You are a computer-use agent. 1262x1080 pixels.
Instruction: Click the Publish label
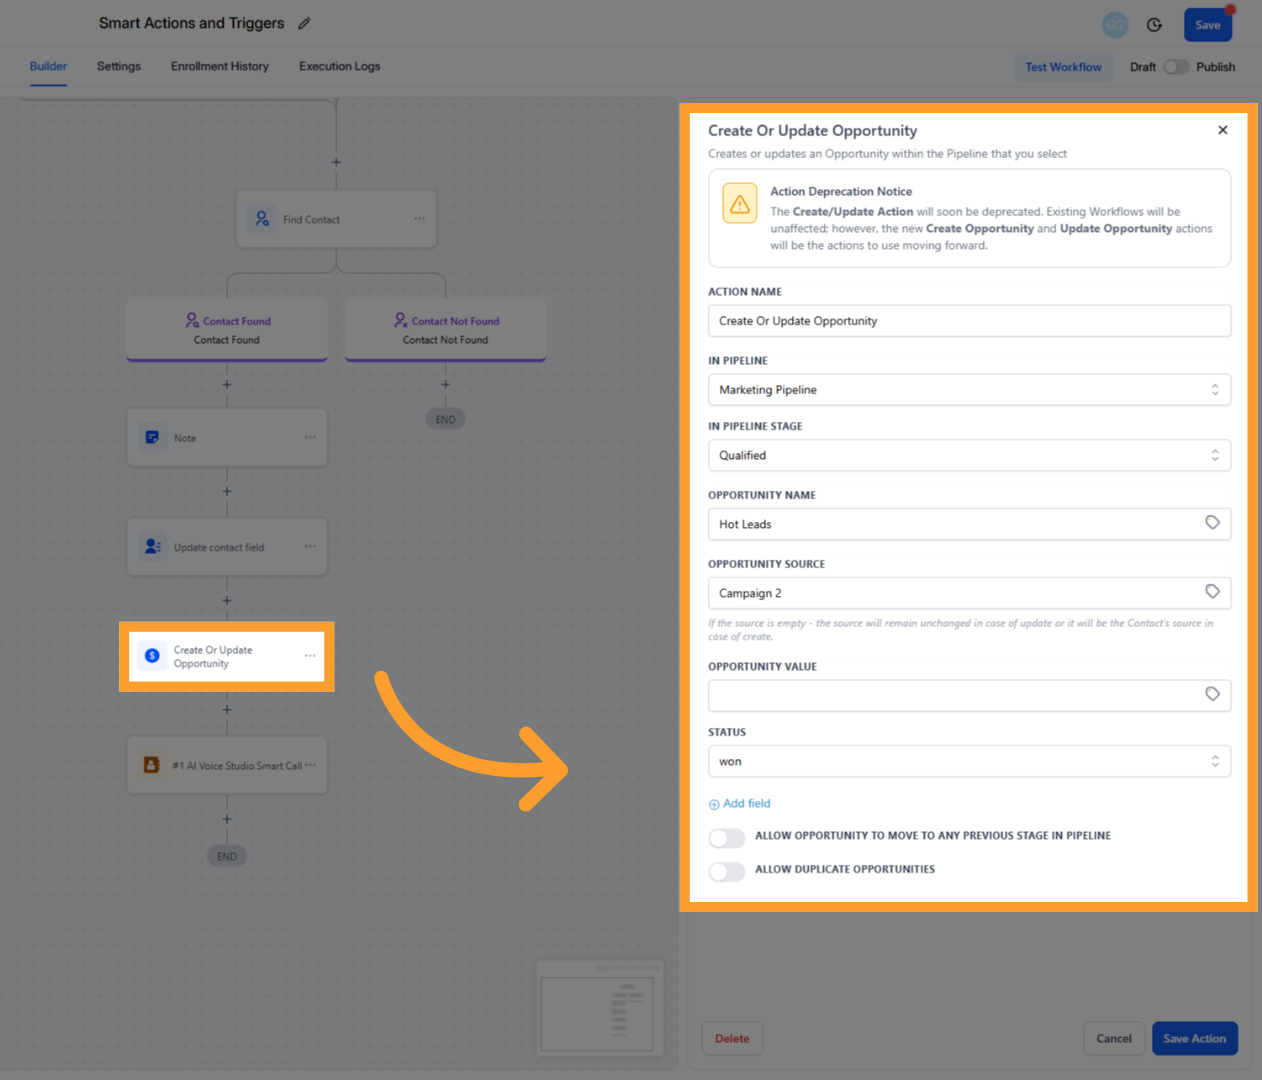coord(1215,67)
